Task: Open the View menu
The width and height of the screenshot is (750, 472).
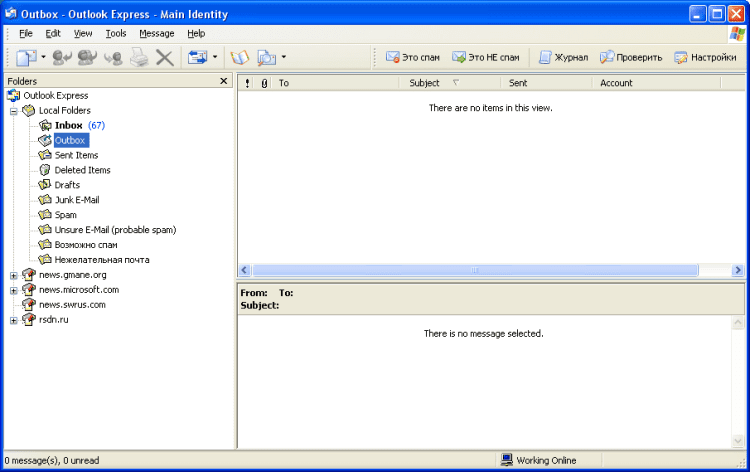Action: tap(83, 33)
